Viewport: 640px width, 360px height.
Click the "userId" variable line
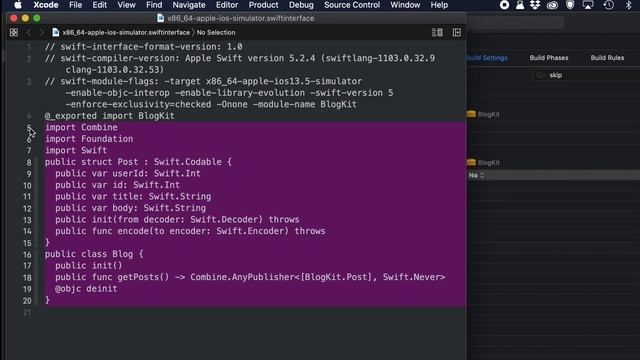[128, 173]
